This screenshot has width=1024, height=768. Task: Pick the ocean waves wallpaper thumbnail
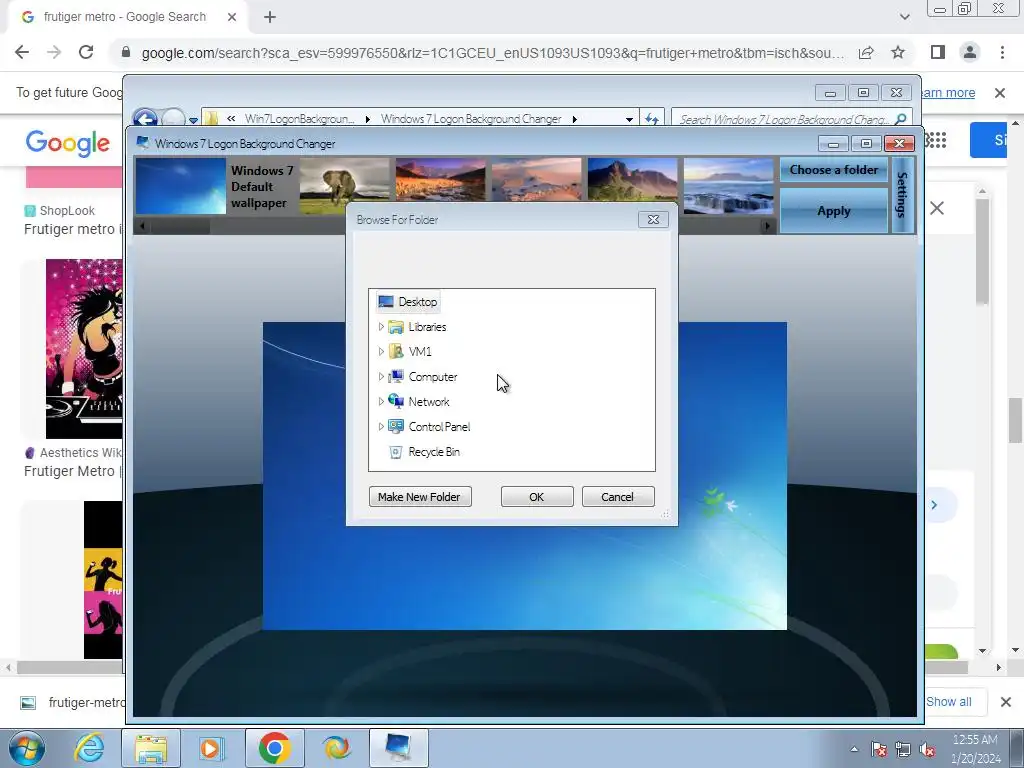[x=728, y=186]
